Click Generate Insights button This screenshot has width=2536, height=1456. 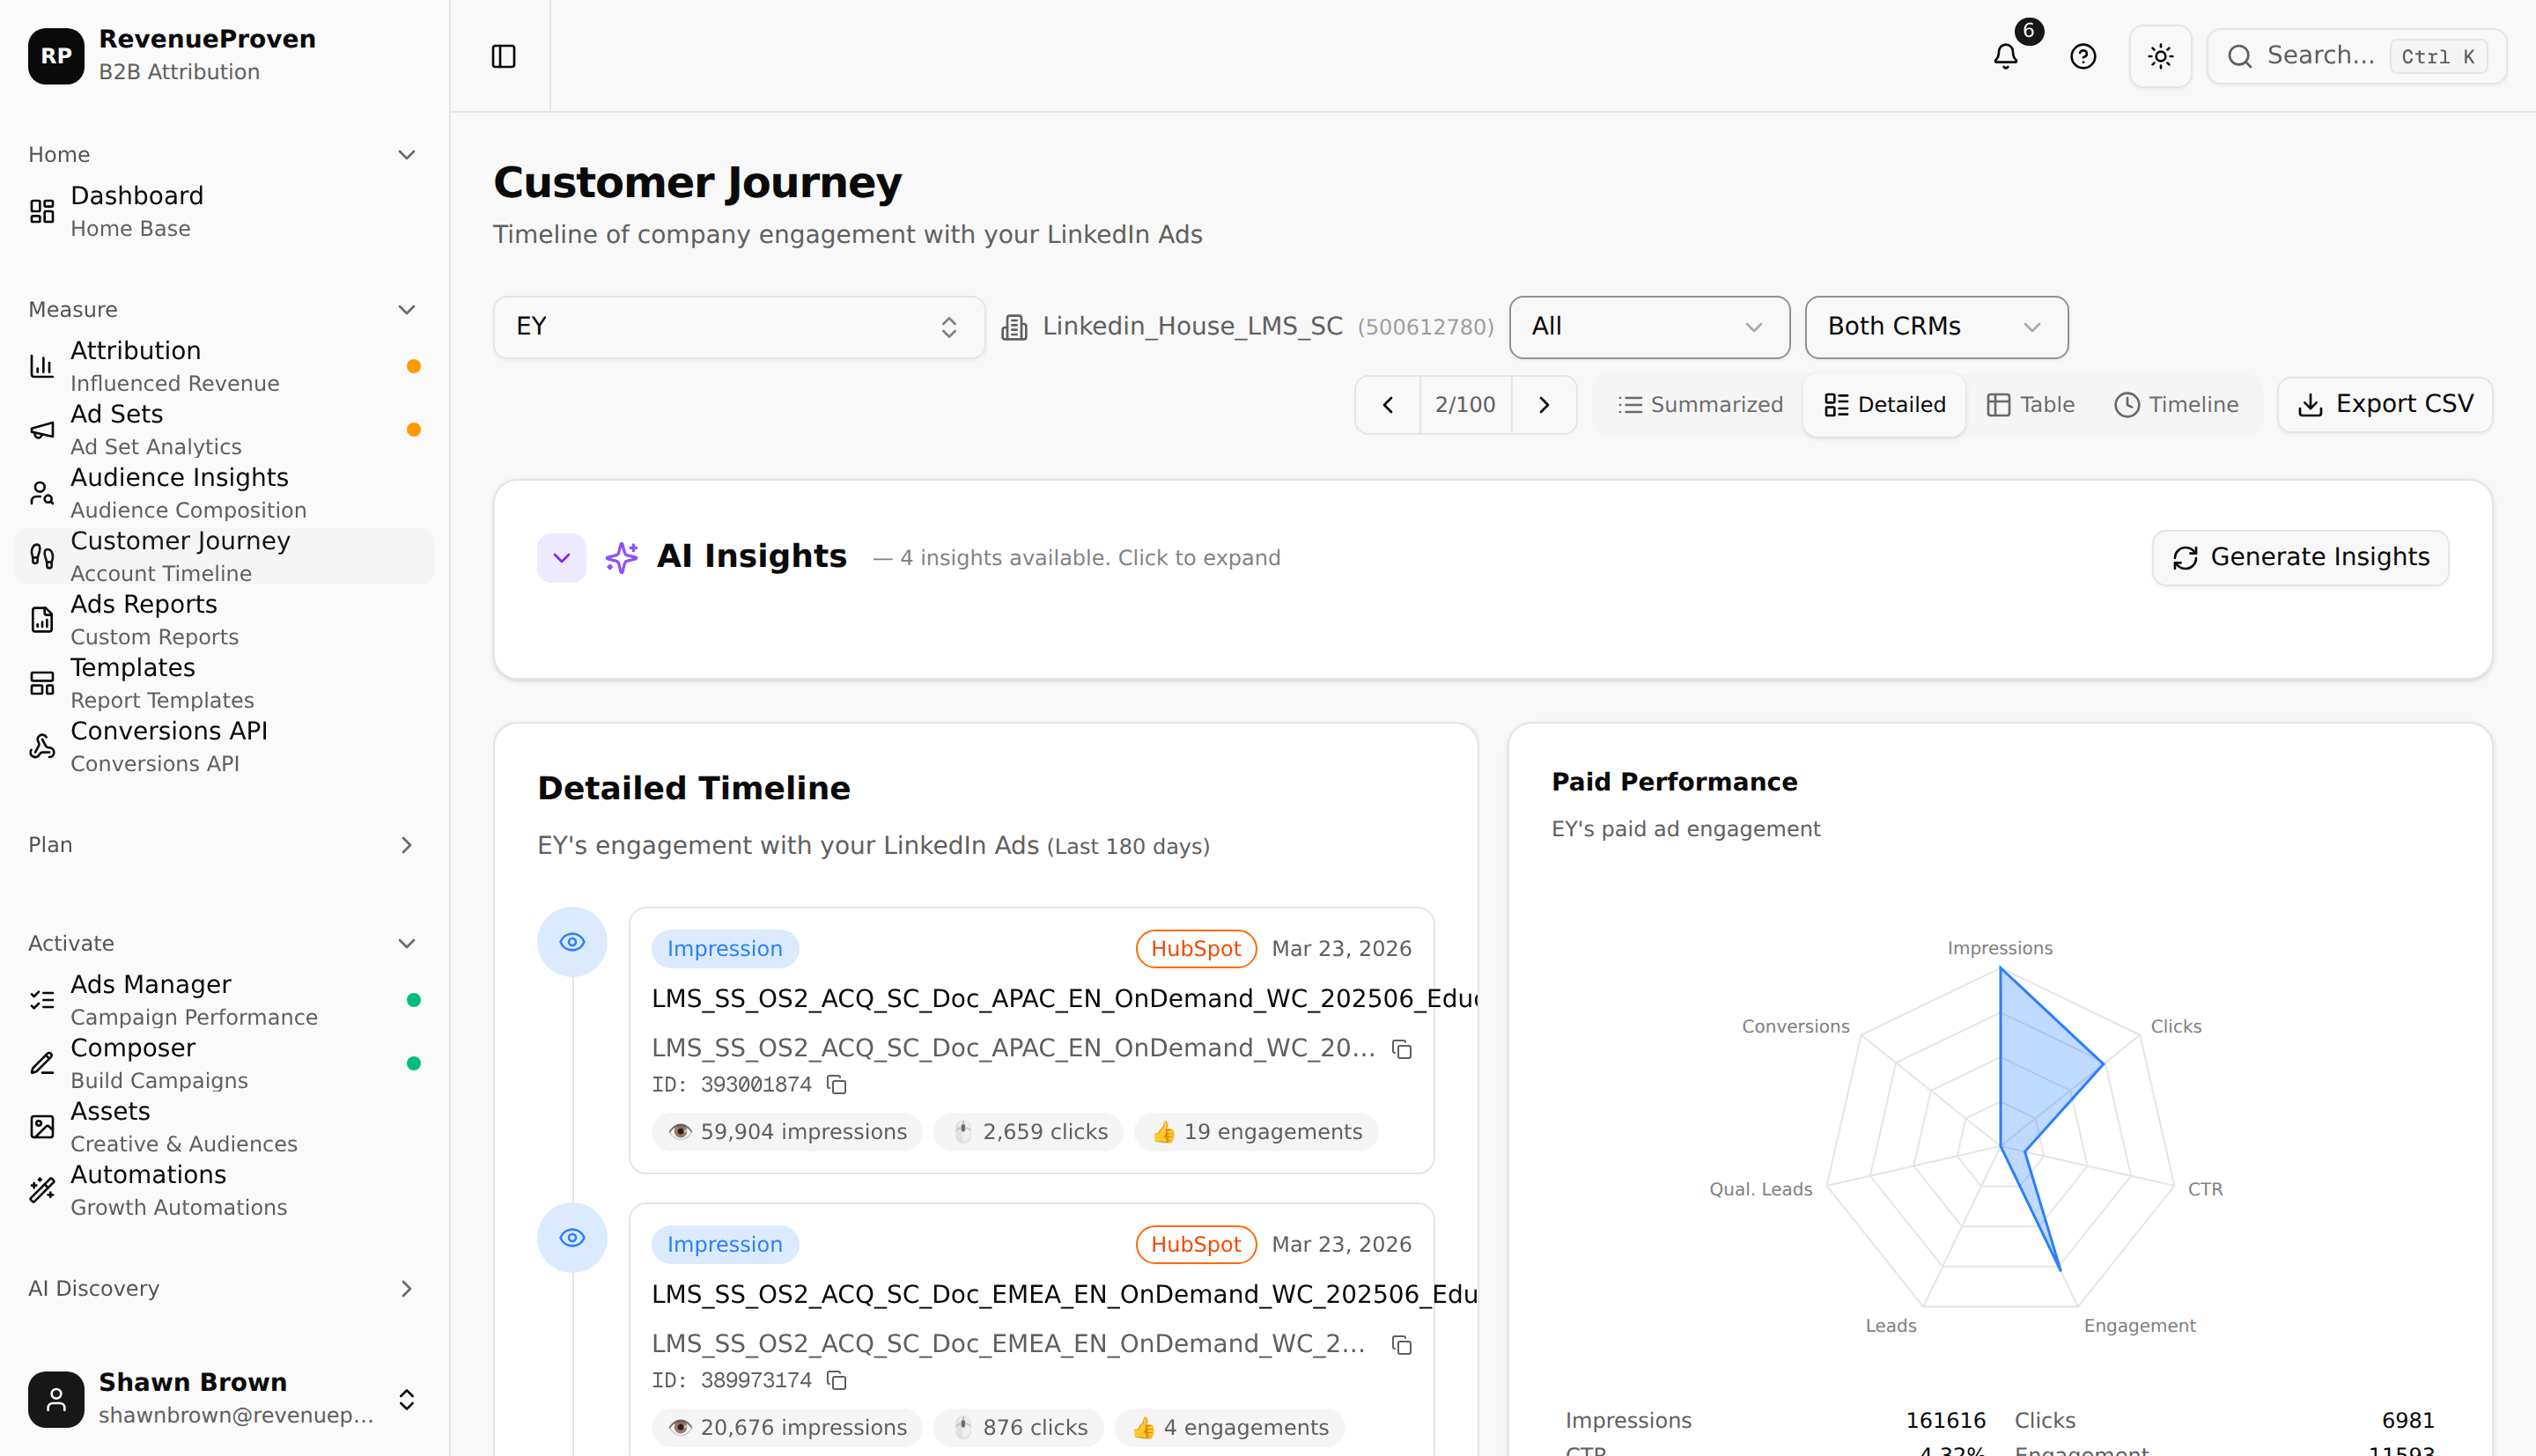pos(2300,557)
